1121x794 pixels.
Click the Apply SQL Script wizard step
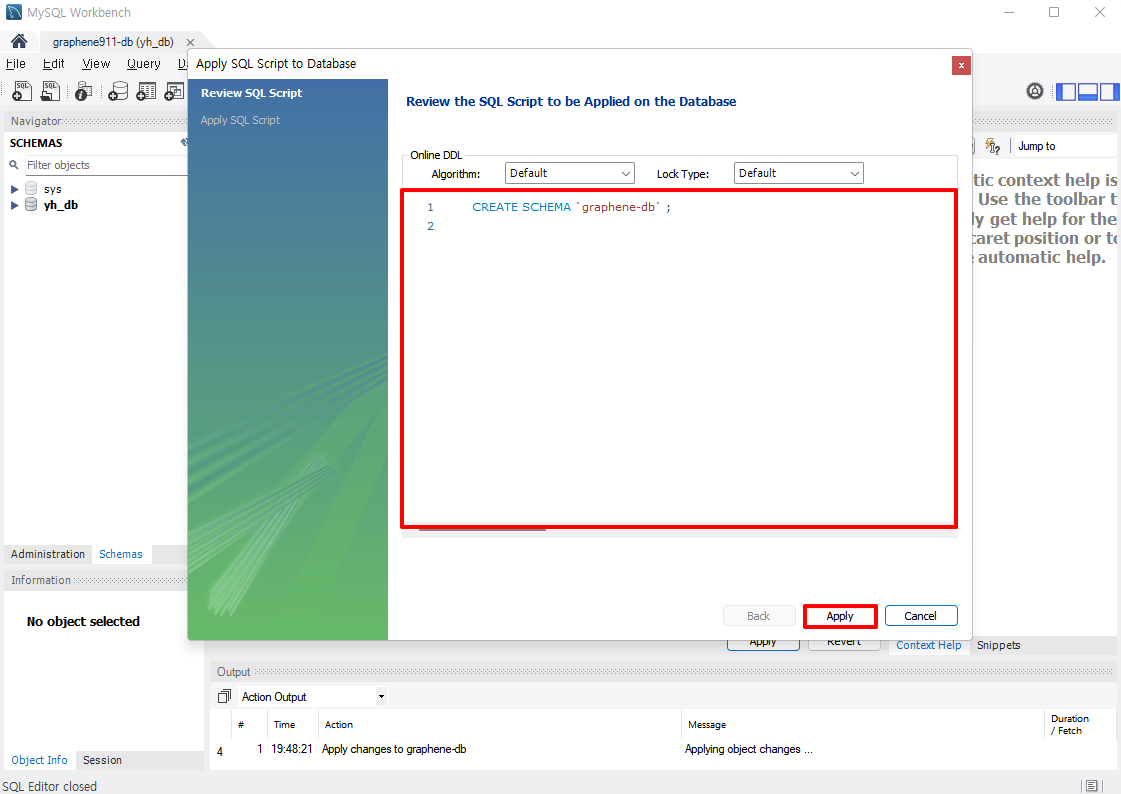(240, 120)
